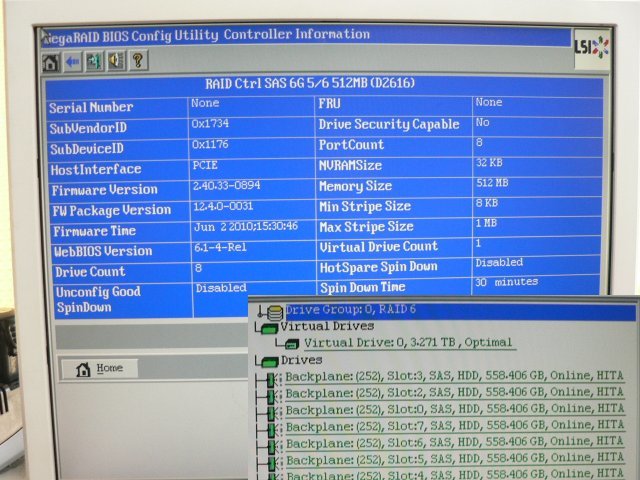
Task: Click the drive icon for Slot:3
Action: (x=271, y=380)
